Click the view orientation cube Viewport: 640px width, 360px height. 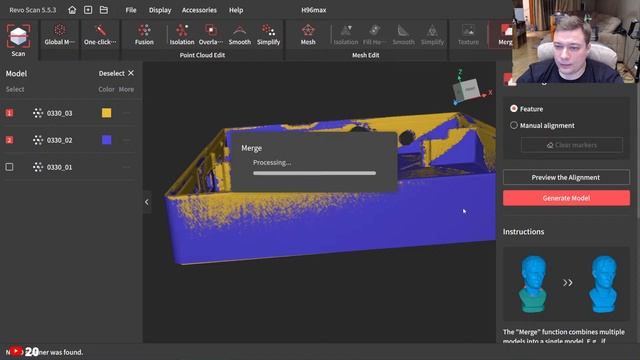coord(467,89)
